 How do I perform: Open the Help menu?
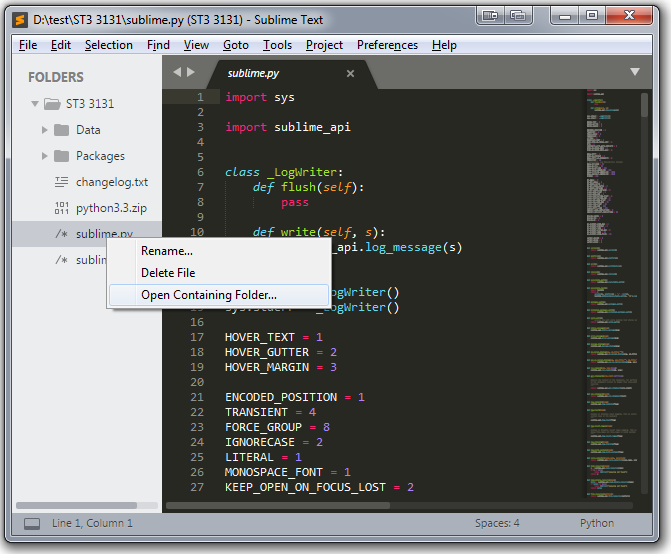click(444, 45)
